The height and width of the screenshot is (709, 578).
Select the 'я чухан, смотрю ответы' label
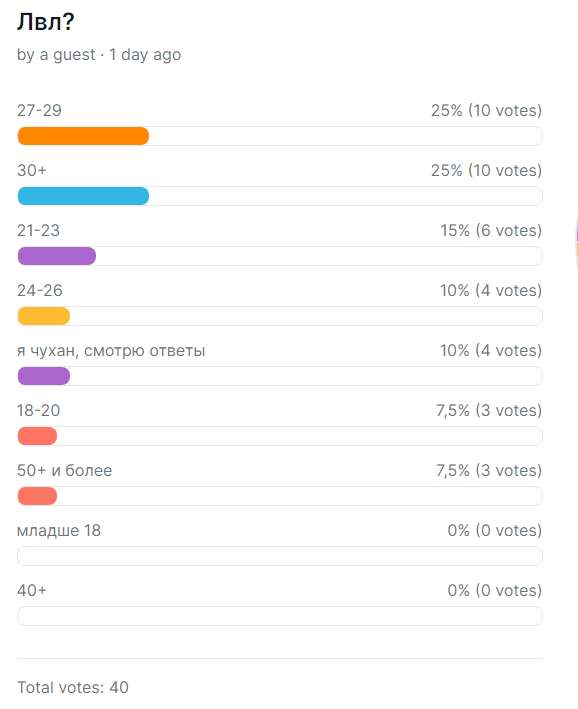[111, 351]
